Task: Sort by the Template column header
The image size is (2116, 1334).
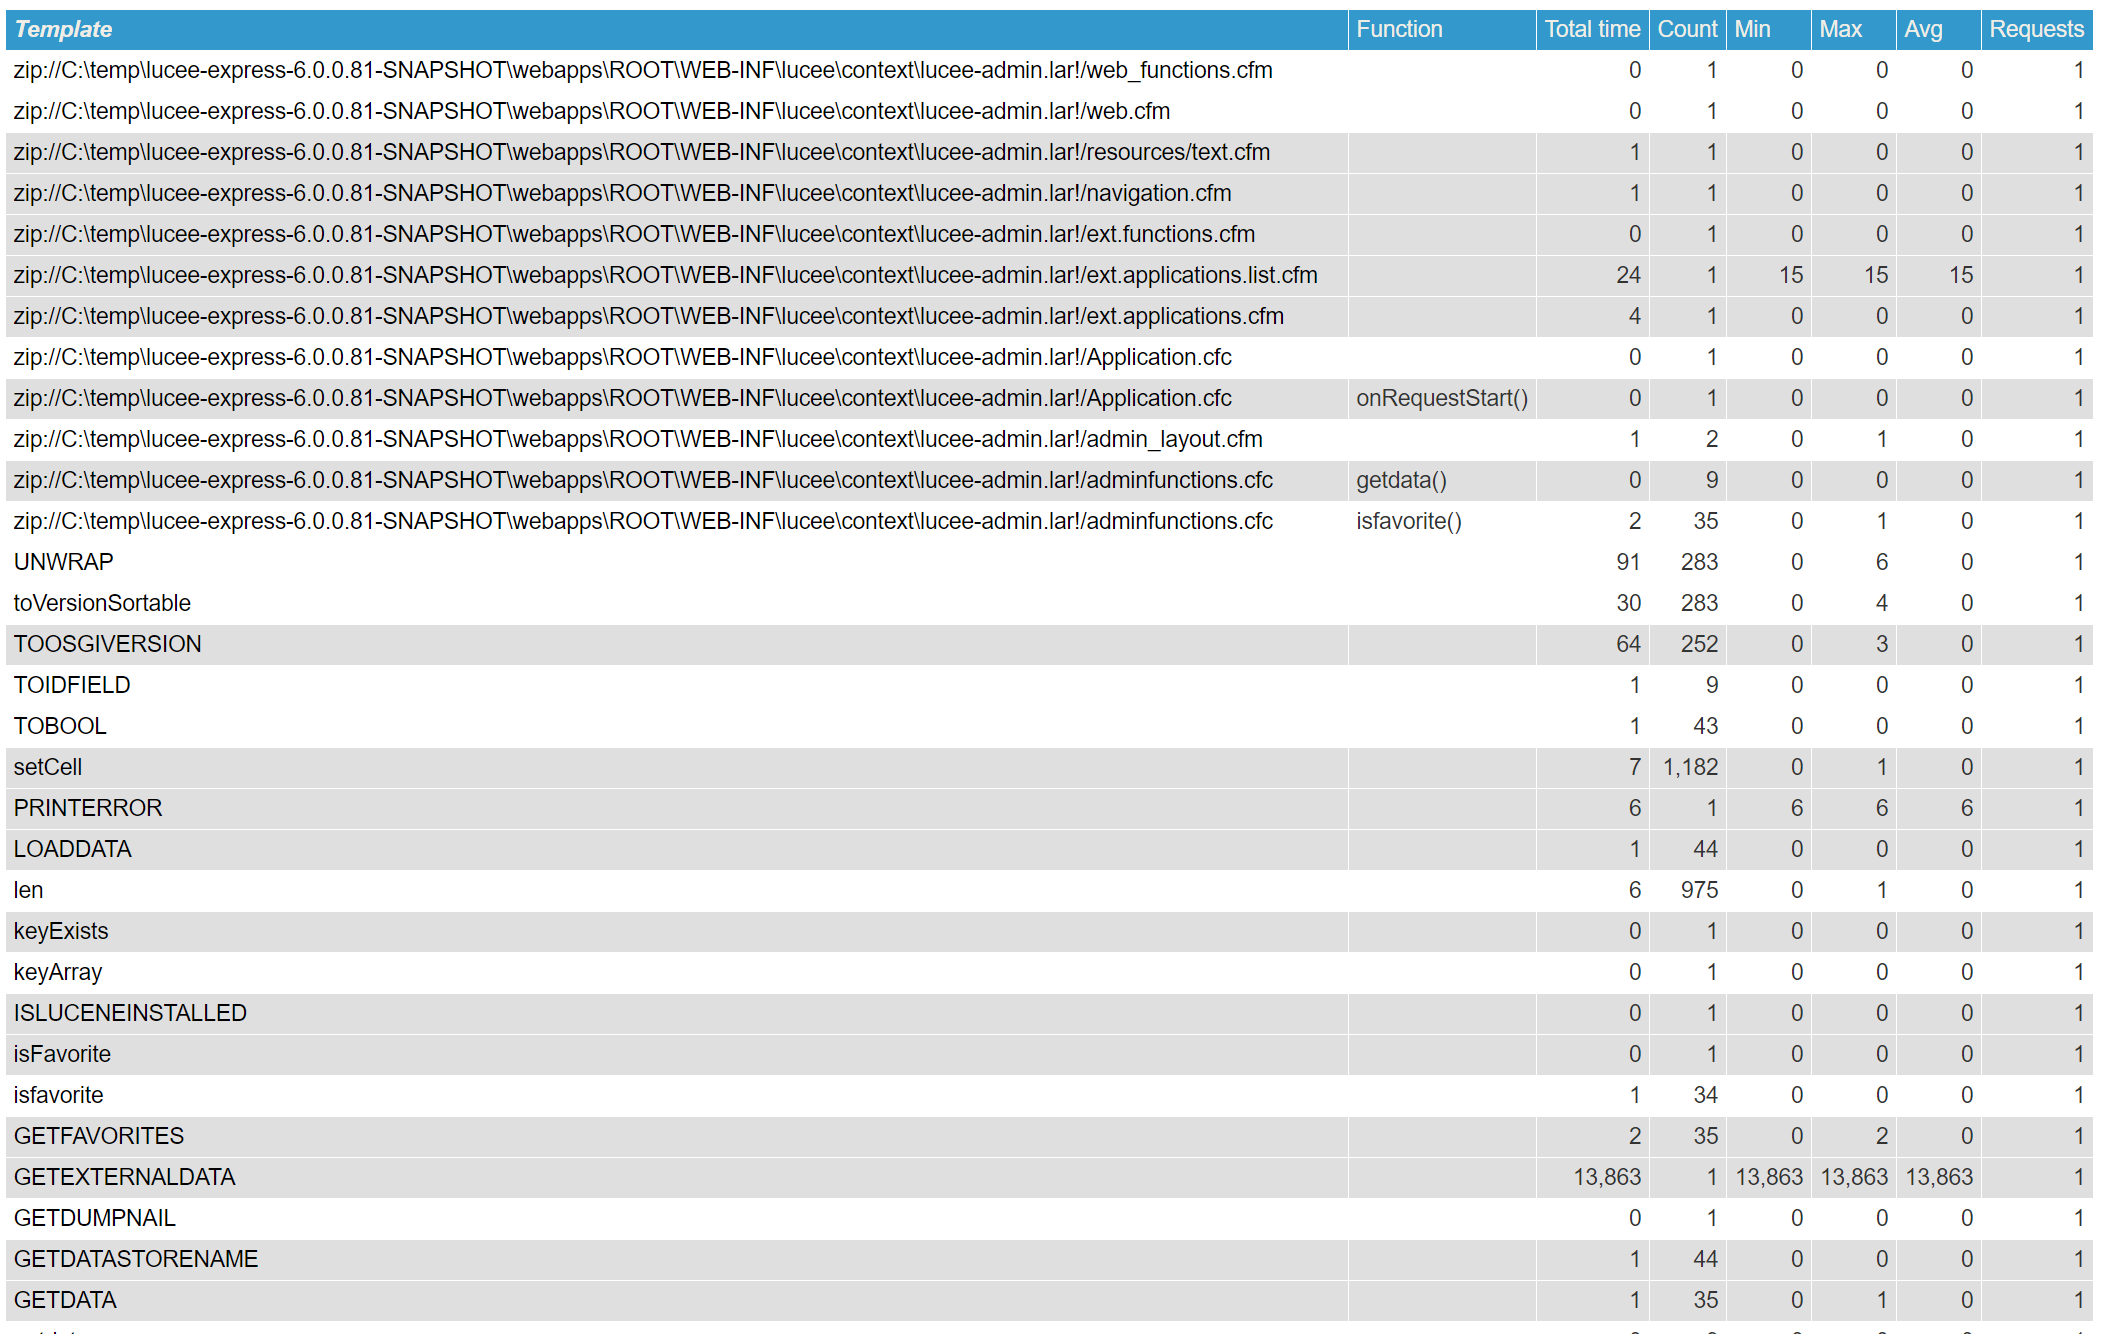Action: (63, 29)
